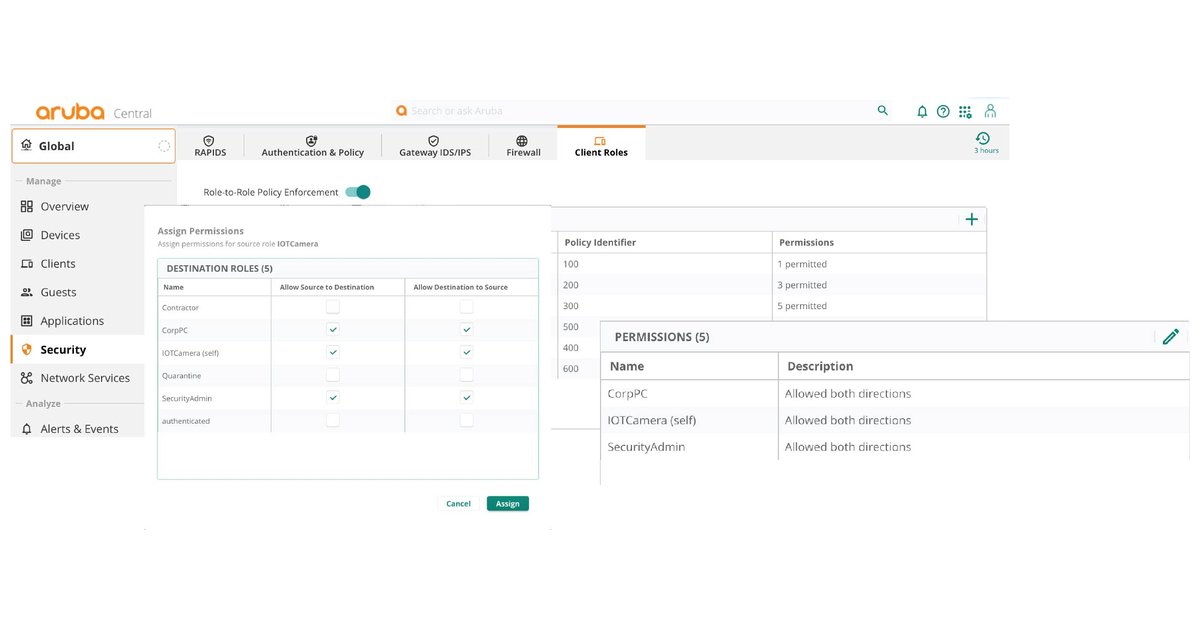Check authenticated Allow Source to Destination
Screen dimensions: 1200x627
[333, 421]
